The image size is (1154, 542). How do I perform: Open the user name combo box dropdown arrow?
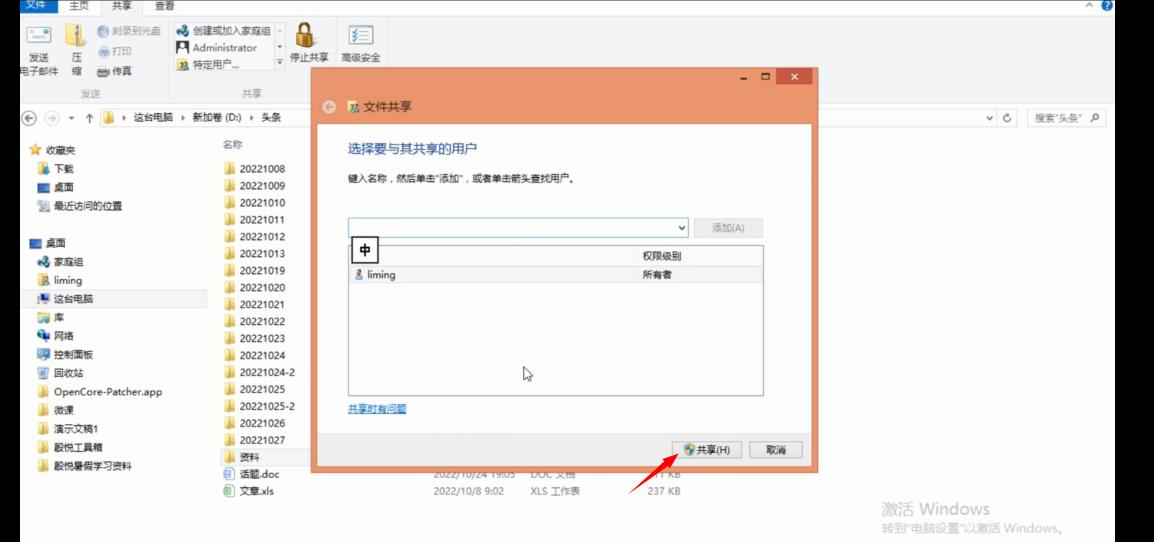(x=682, y=228)
